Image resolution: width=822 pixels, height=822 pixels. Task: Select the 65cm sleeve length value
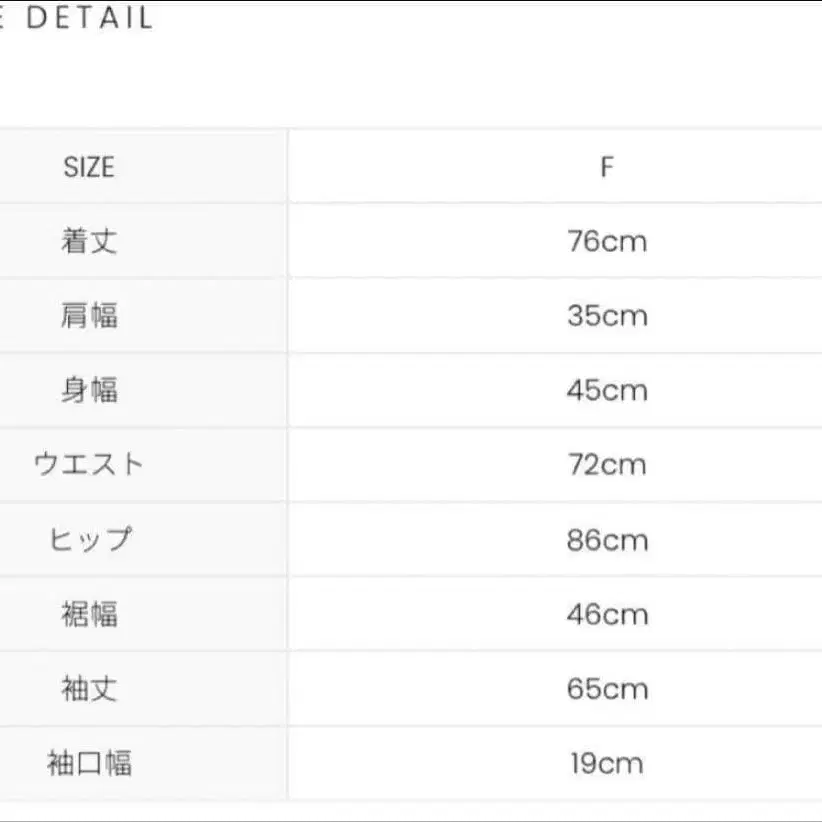coord(606,689)
